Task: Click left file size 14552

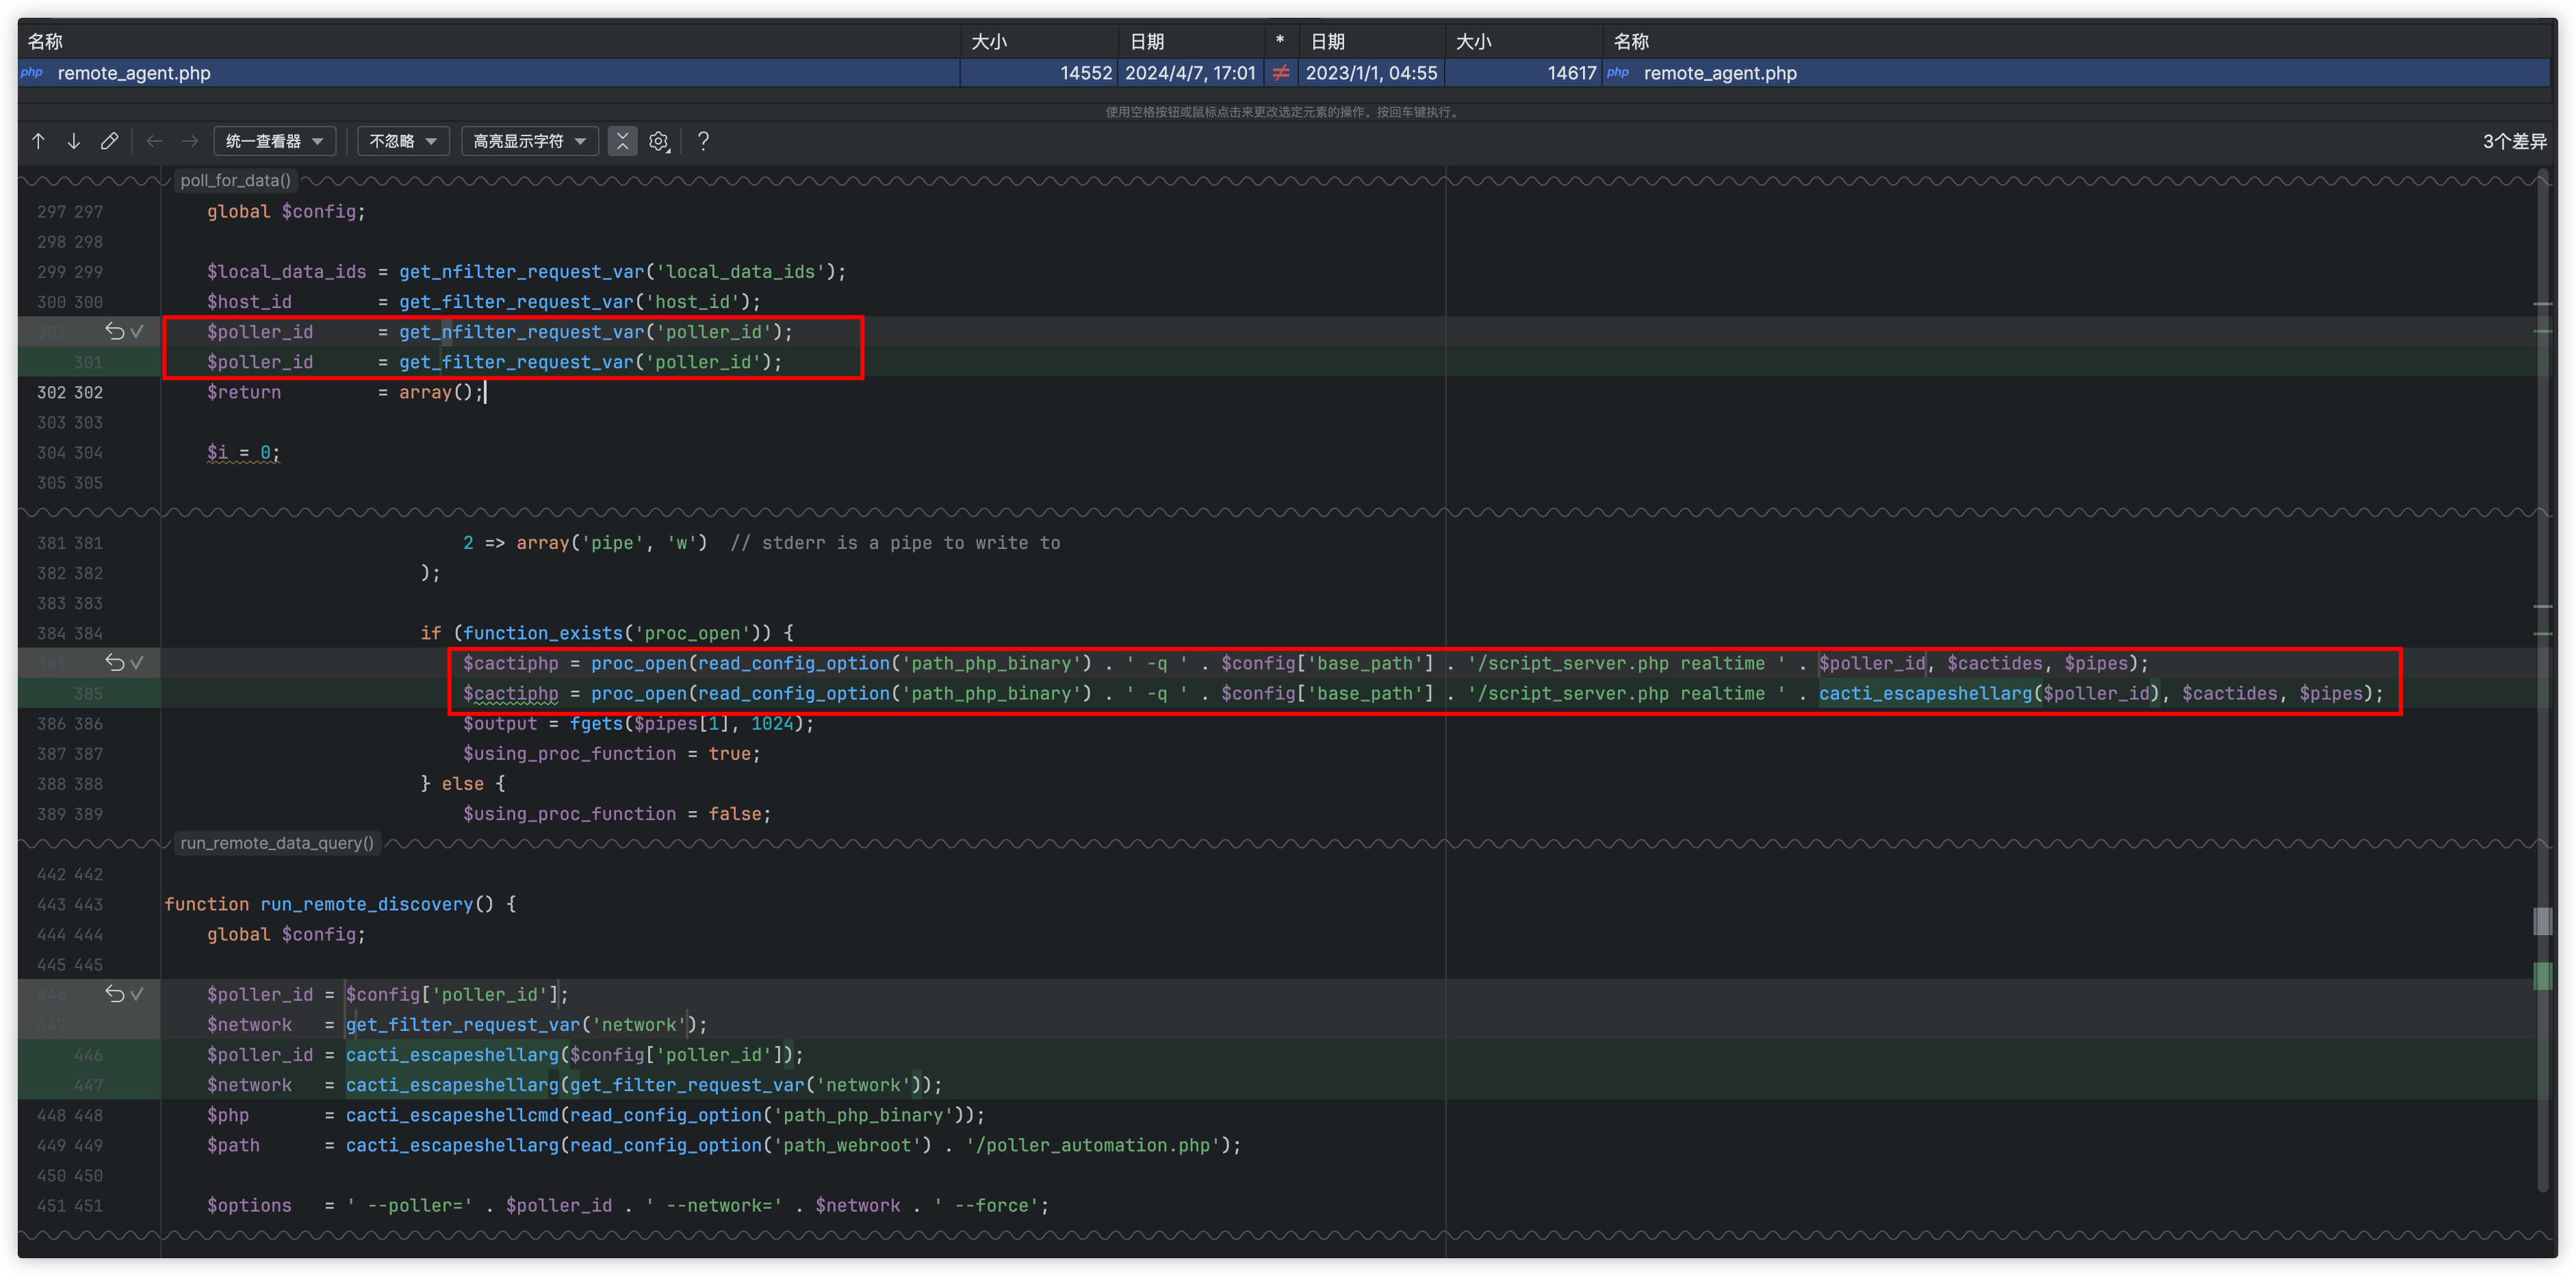Action: click(1086, 73)
